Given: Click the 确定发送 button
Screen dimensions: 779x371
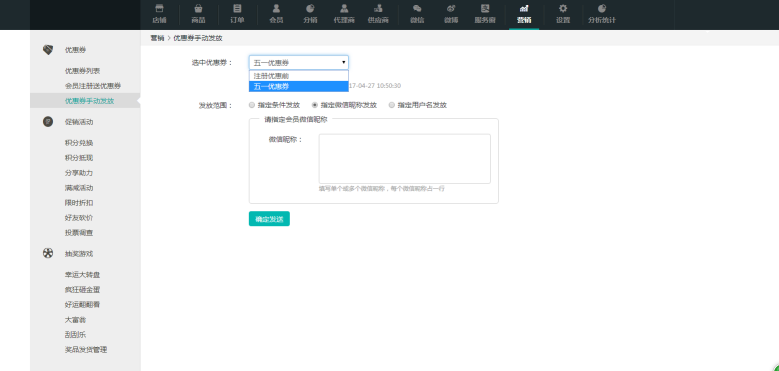Looking at the screenshot, I should [x=269, y=219].
